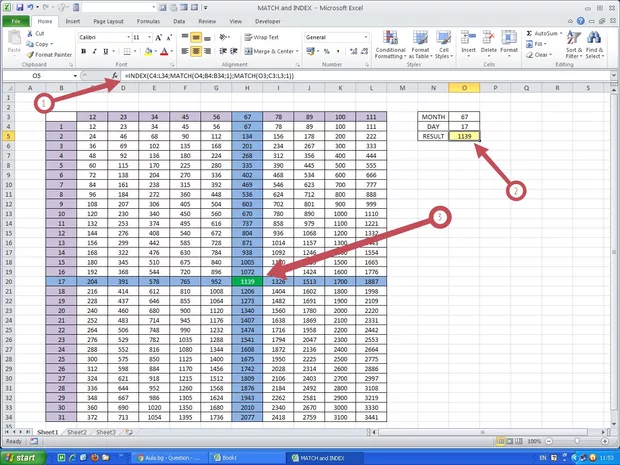
Task: Switch to the Sheet2 worksheet tab
Action: click(76, 432)
